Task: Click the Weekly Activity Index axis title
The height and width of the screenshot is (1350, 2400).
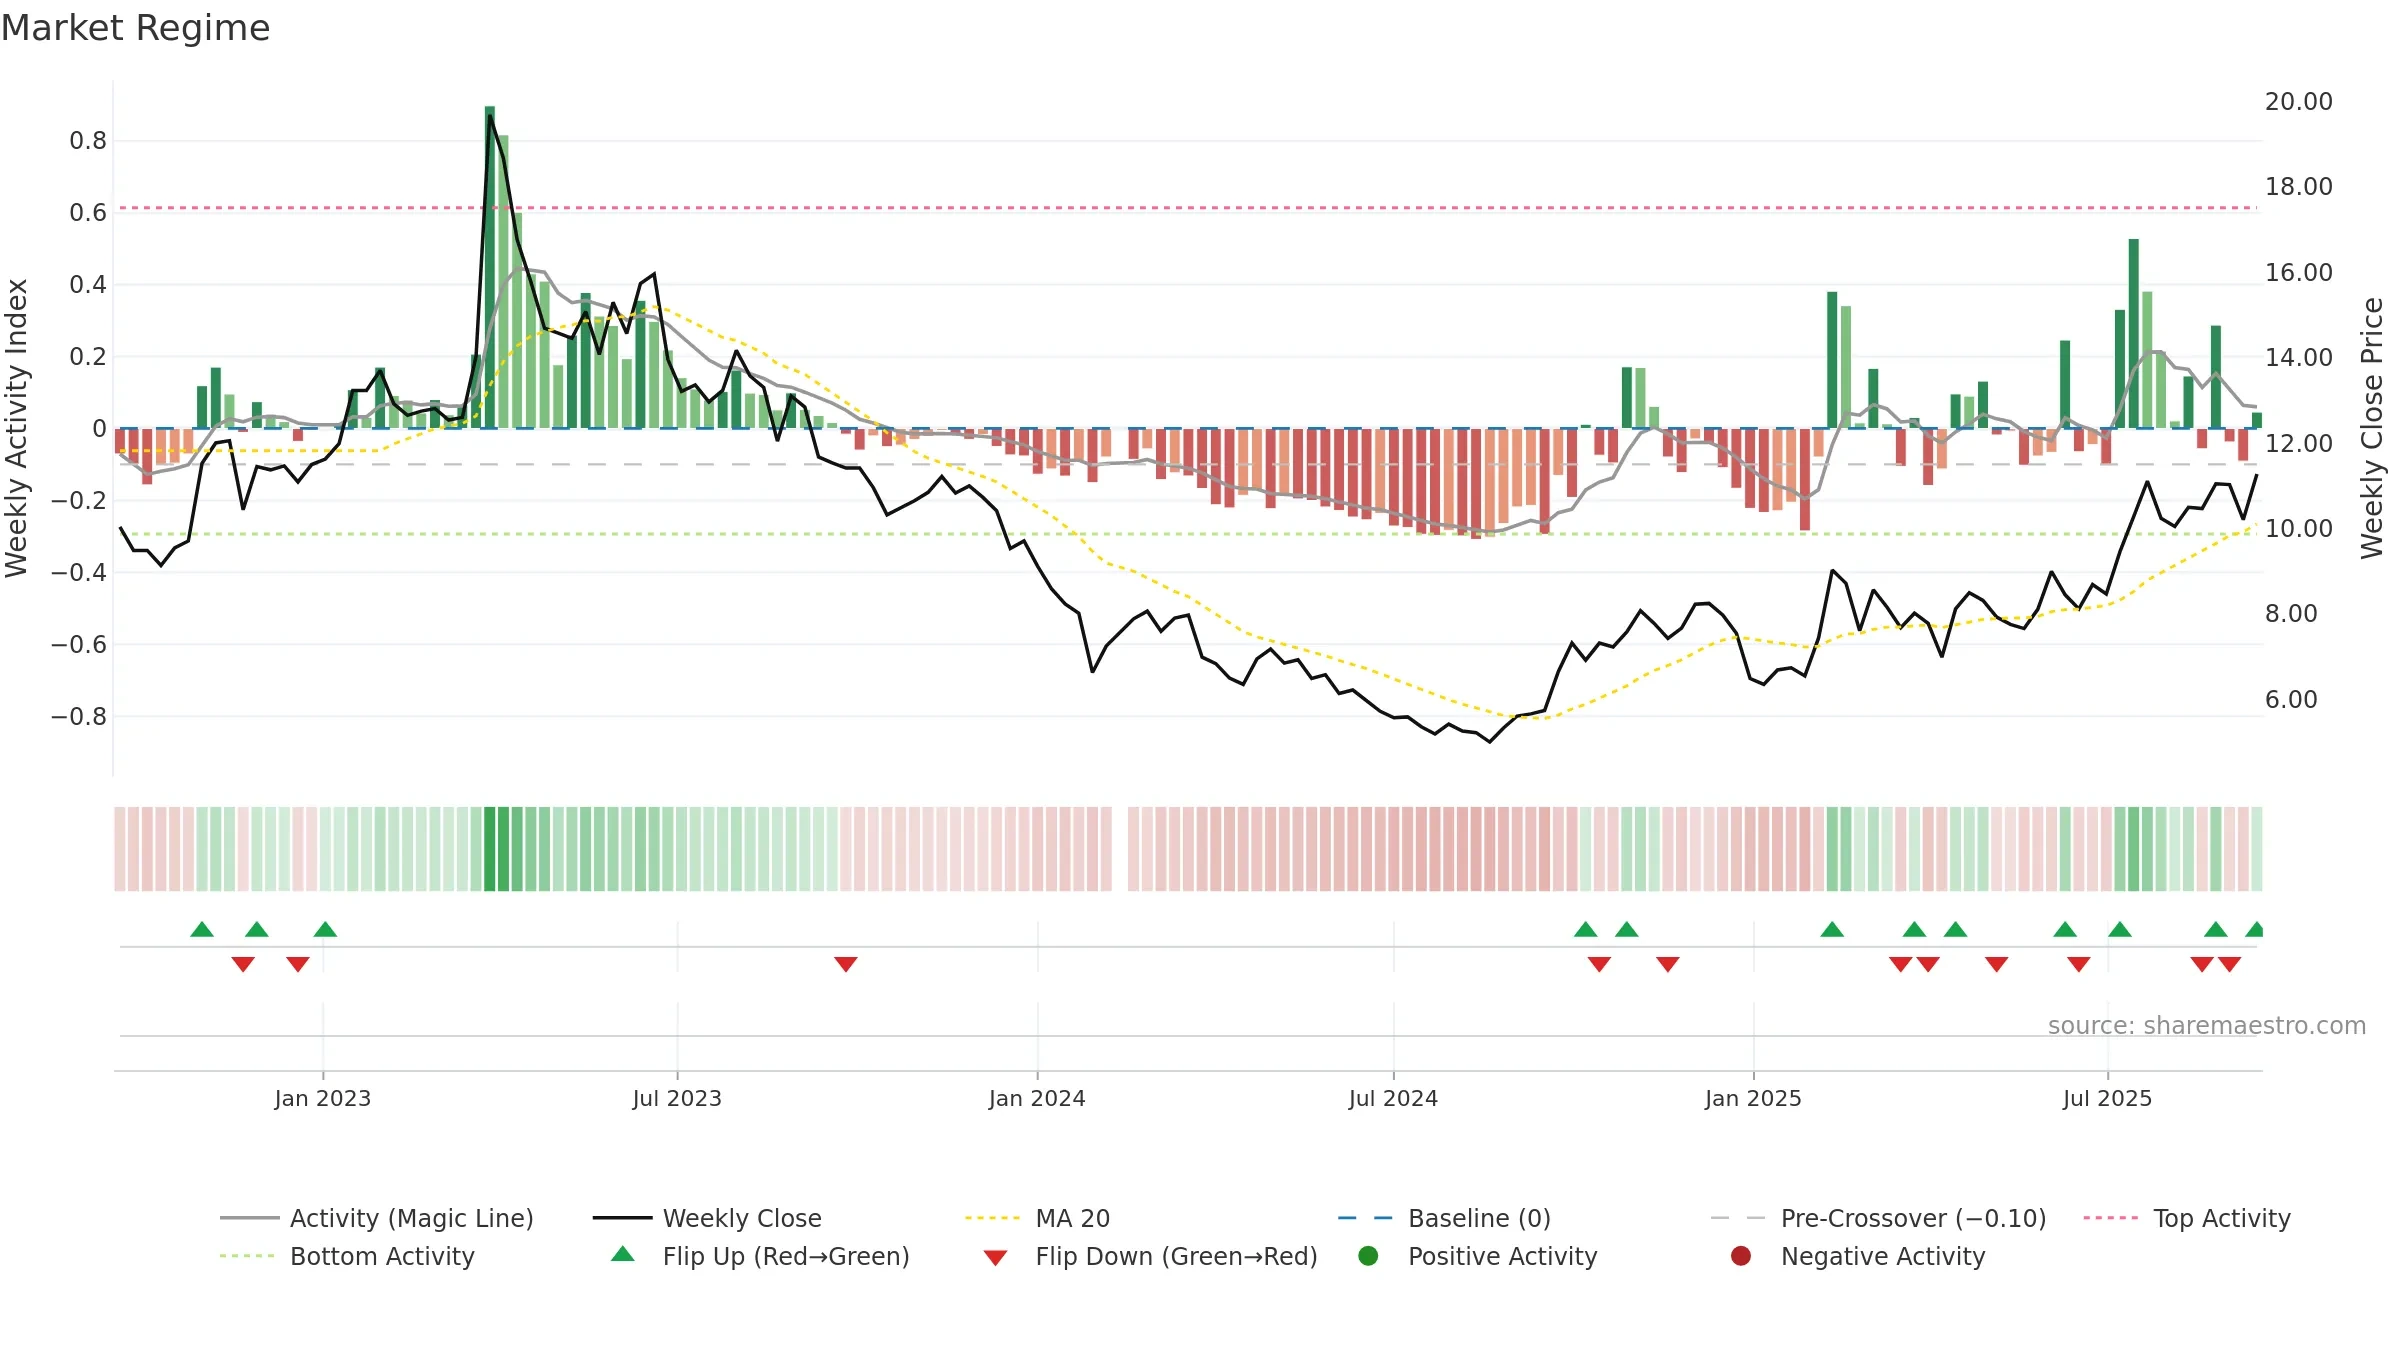Action: click(x=17, y=428)
